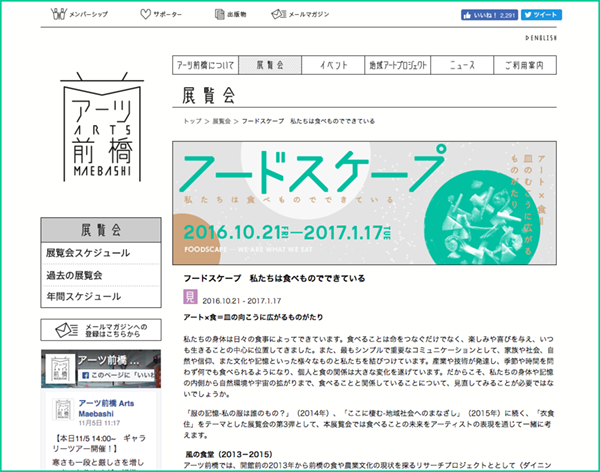The height and width of the screenshot is (472, 600).
Task: Select the ニュース navigation tab
Action: [x=461, y=64]
